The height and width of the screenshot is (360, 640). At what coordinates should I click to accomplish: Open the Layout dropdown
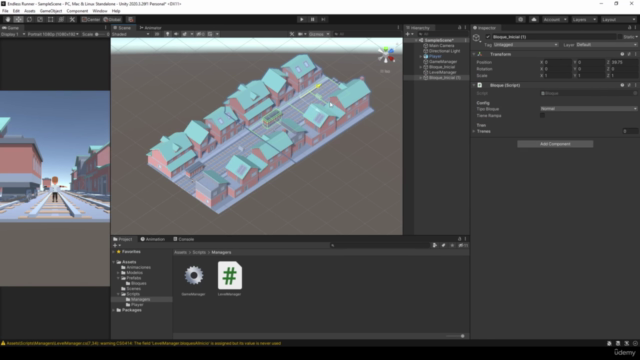point(618,19)
